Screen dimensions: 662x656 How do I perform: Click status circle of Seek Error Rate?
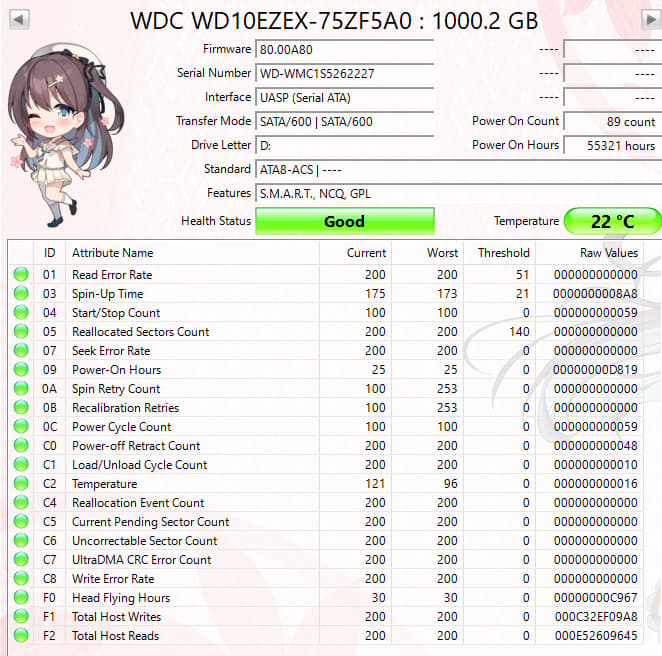(21, 350)
